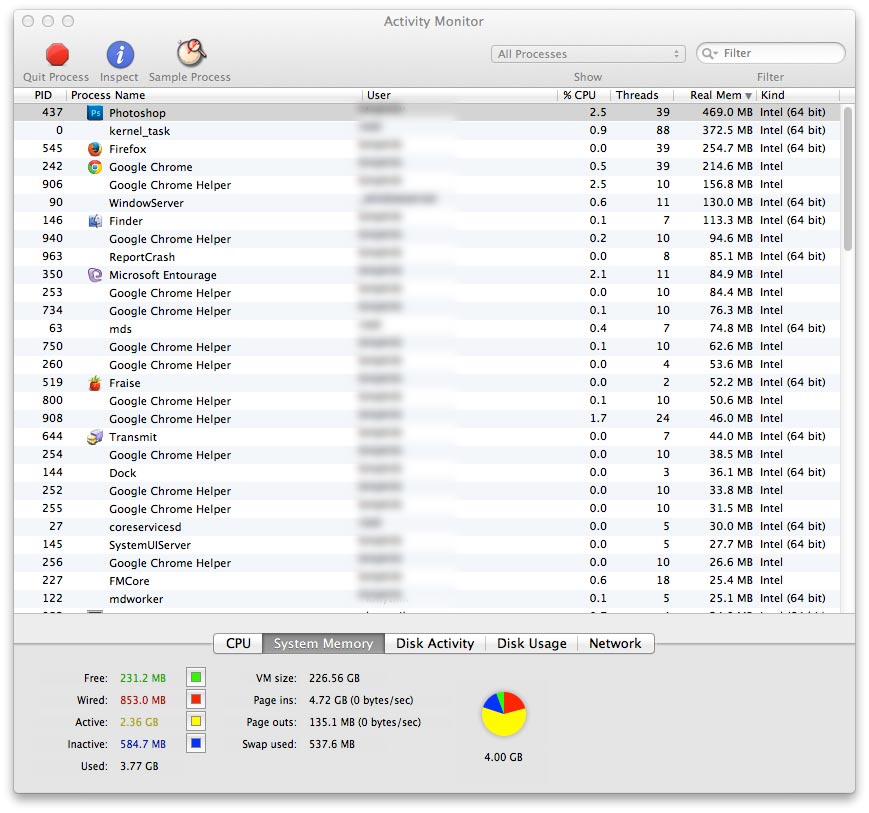The width and height of the screenshot is (869, 813).
Task: Click the red Quit Process icon
Action: (57, 55)
